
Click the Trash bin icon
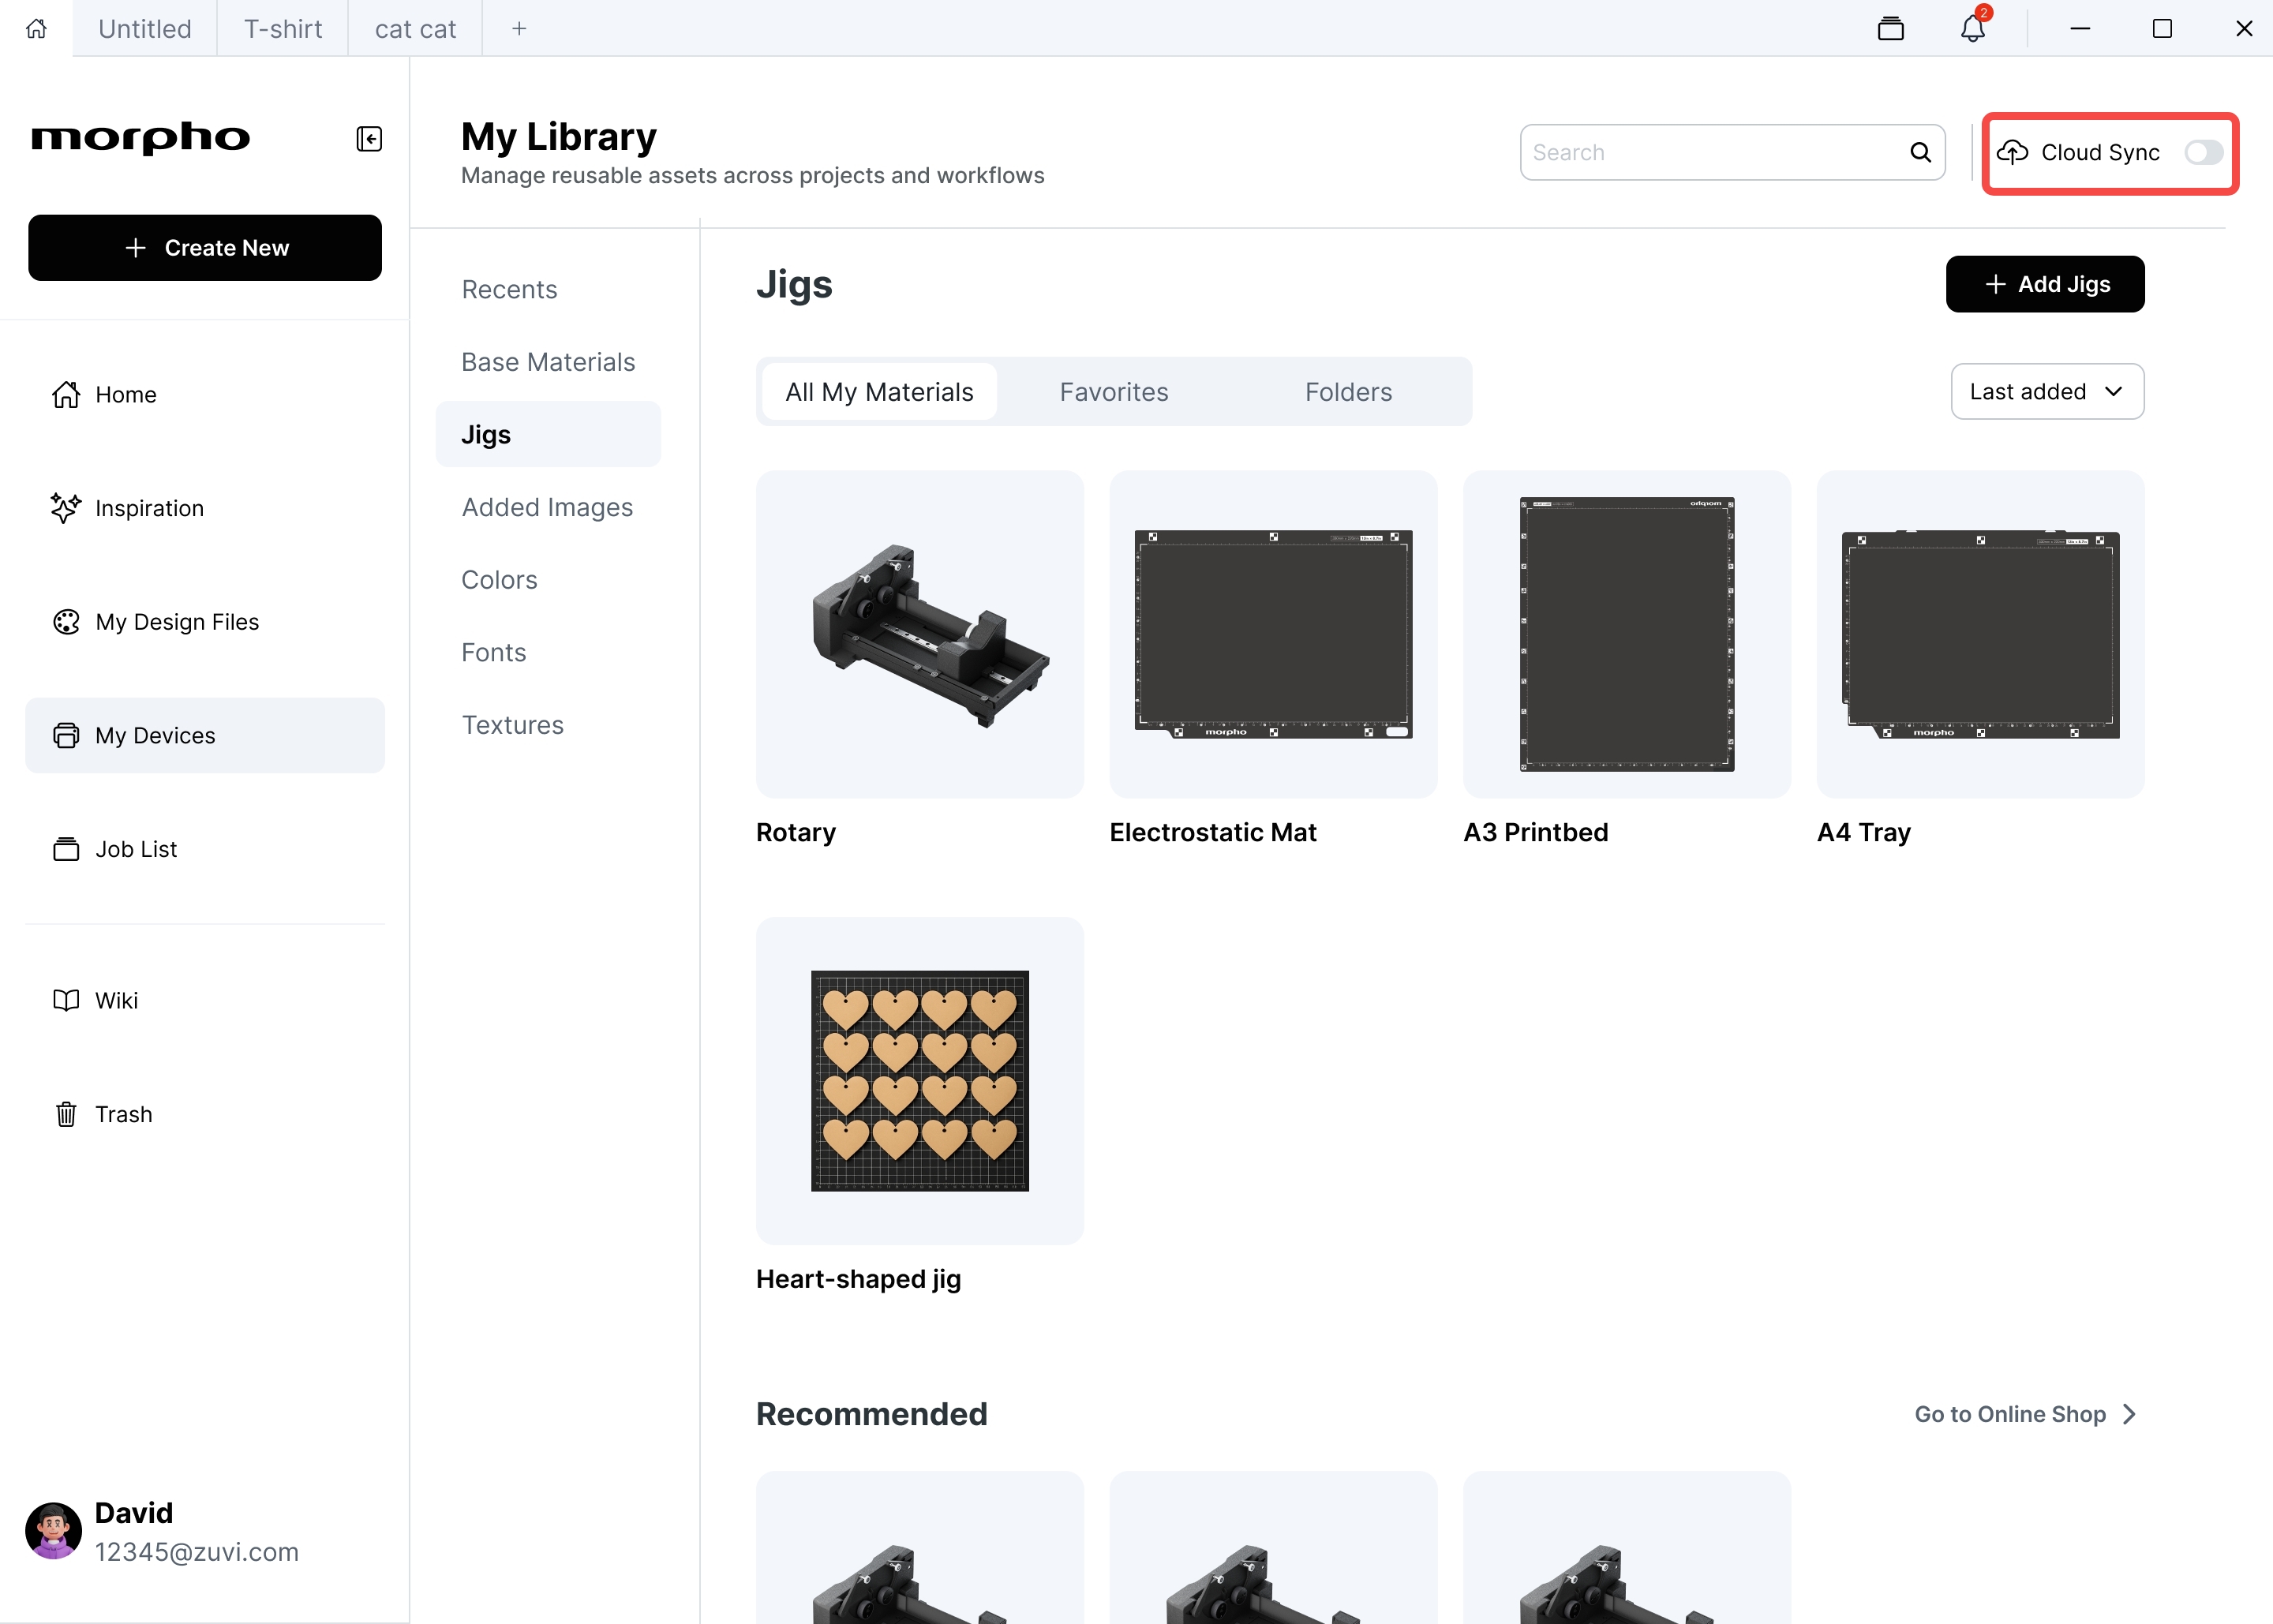tap(66, 1114)
